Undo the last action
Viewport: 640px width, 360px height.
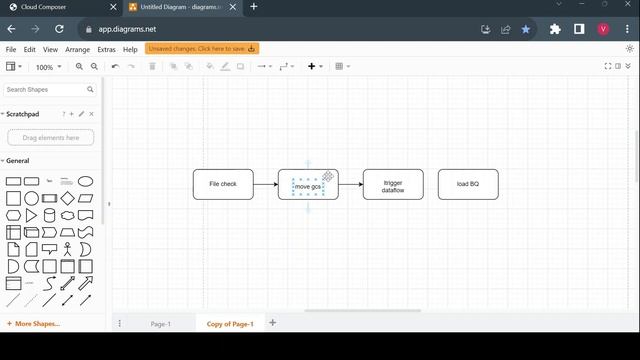(x=116, y=66)
